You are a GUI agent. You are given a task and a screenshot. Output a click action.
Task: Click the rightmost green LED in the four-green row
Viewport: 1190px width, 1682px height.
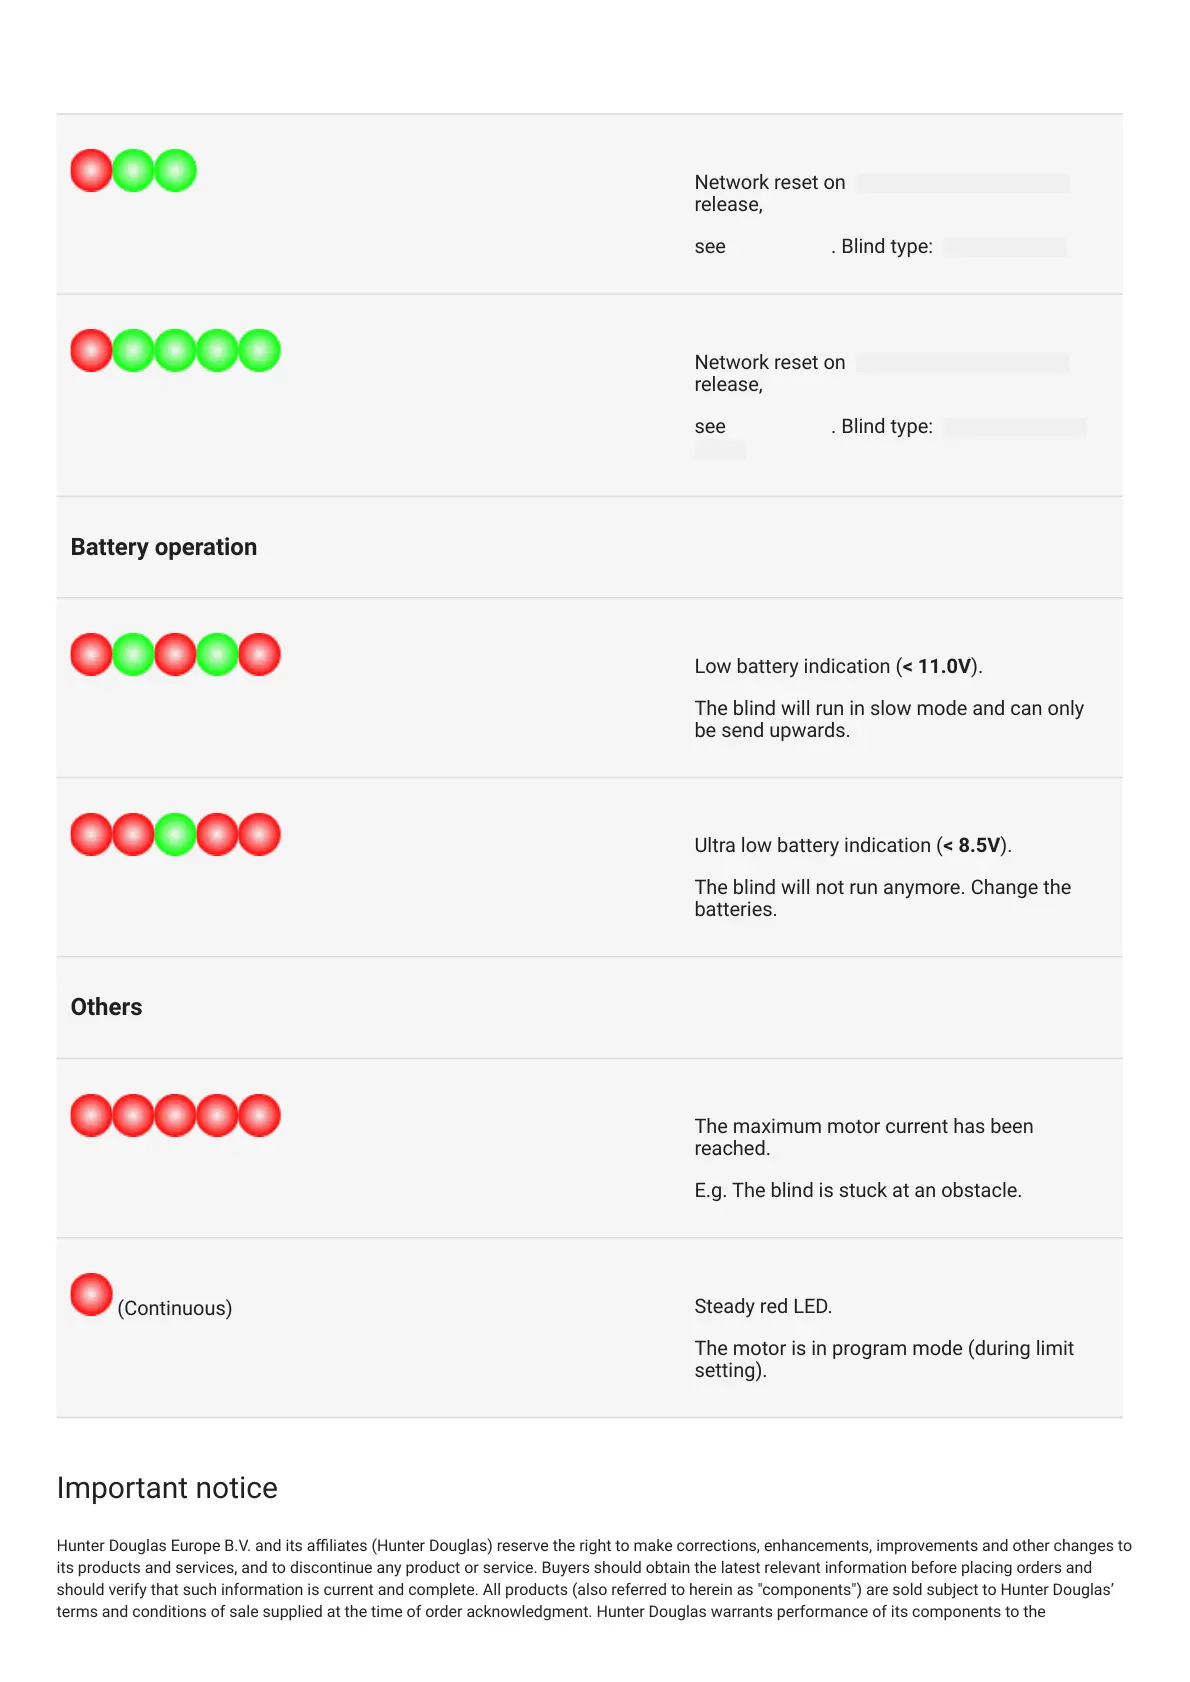click(x=259, y=351)
